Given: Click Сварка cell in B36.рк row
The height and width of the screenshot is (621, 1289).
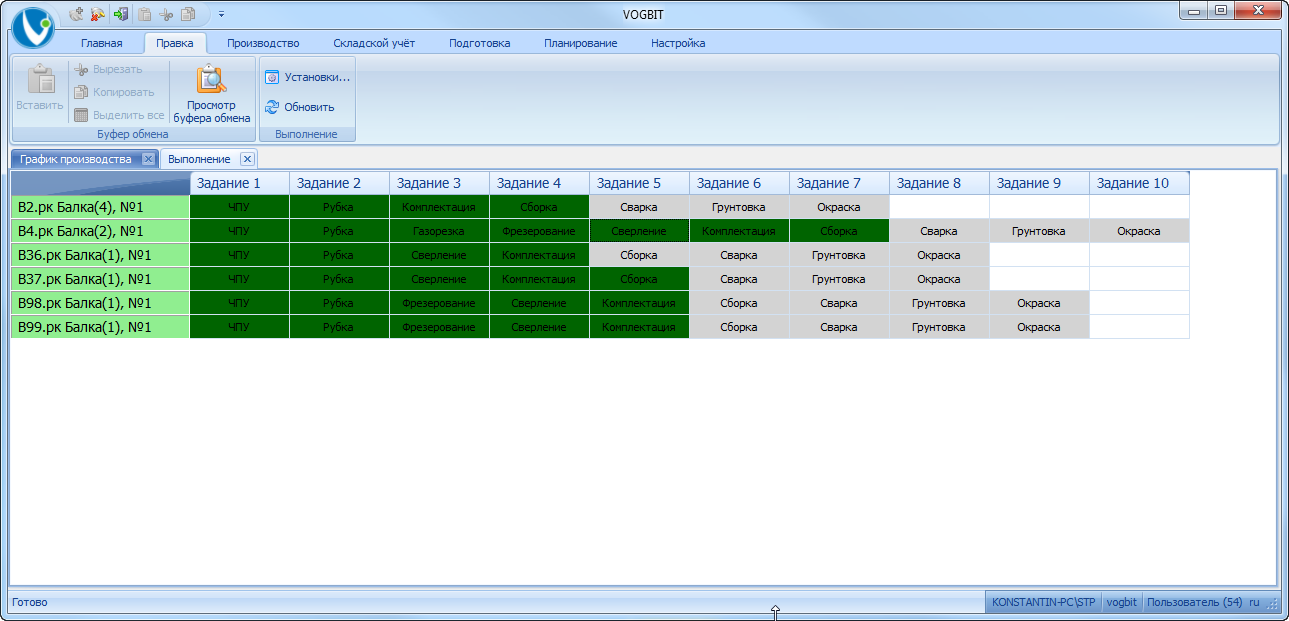Looking at the screenshot, I should 740,255.
